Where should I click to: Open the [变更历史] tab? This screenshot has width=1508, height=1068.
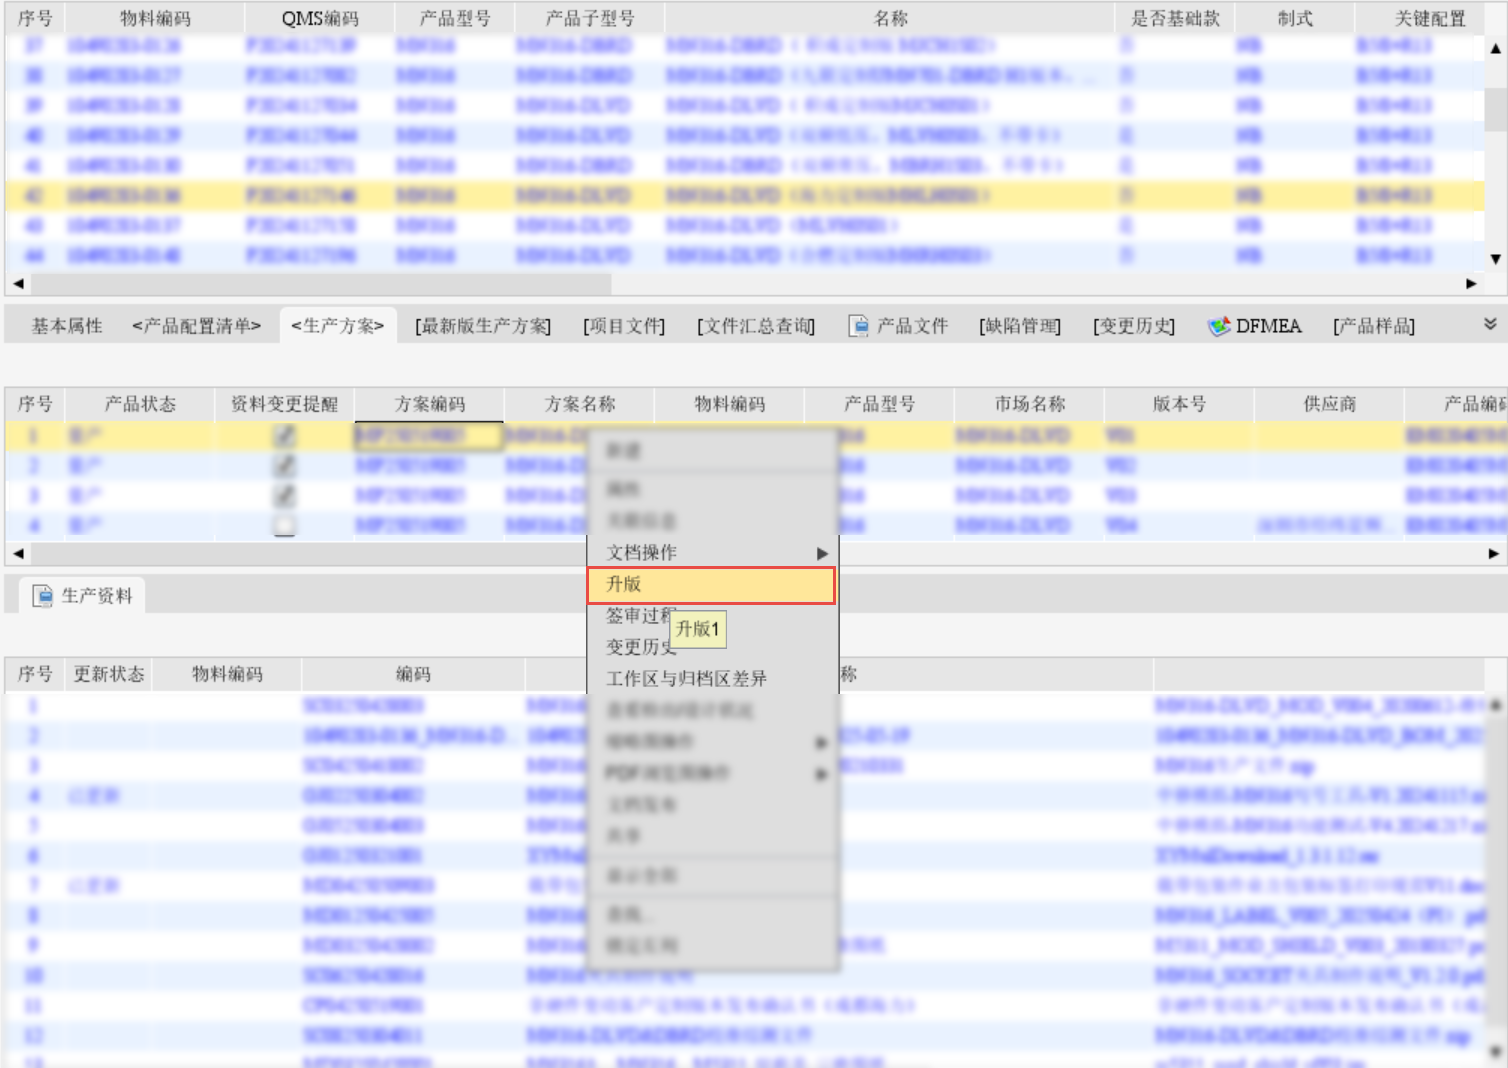[x=1134, y=326]
